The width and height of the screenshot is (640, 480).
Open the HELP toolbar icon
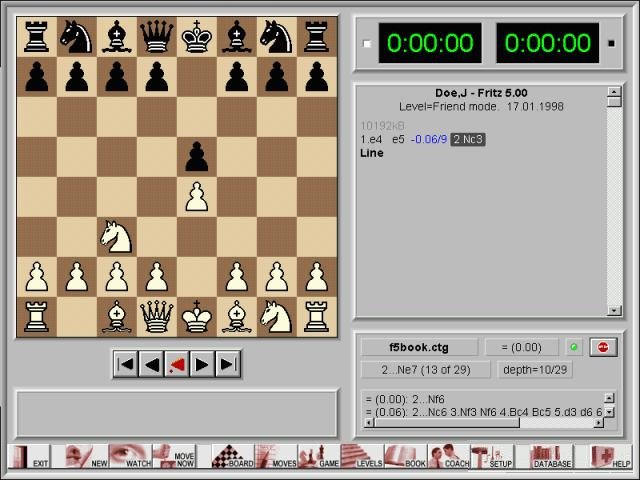(x=611, y=457)
